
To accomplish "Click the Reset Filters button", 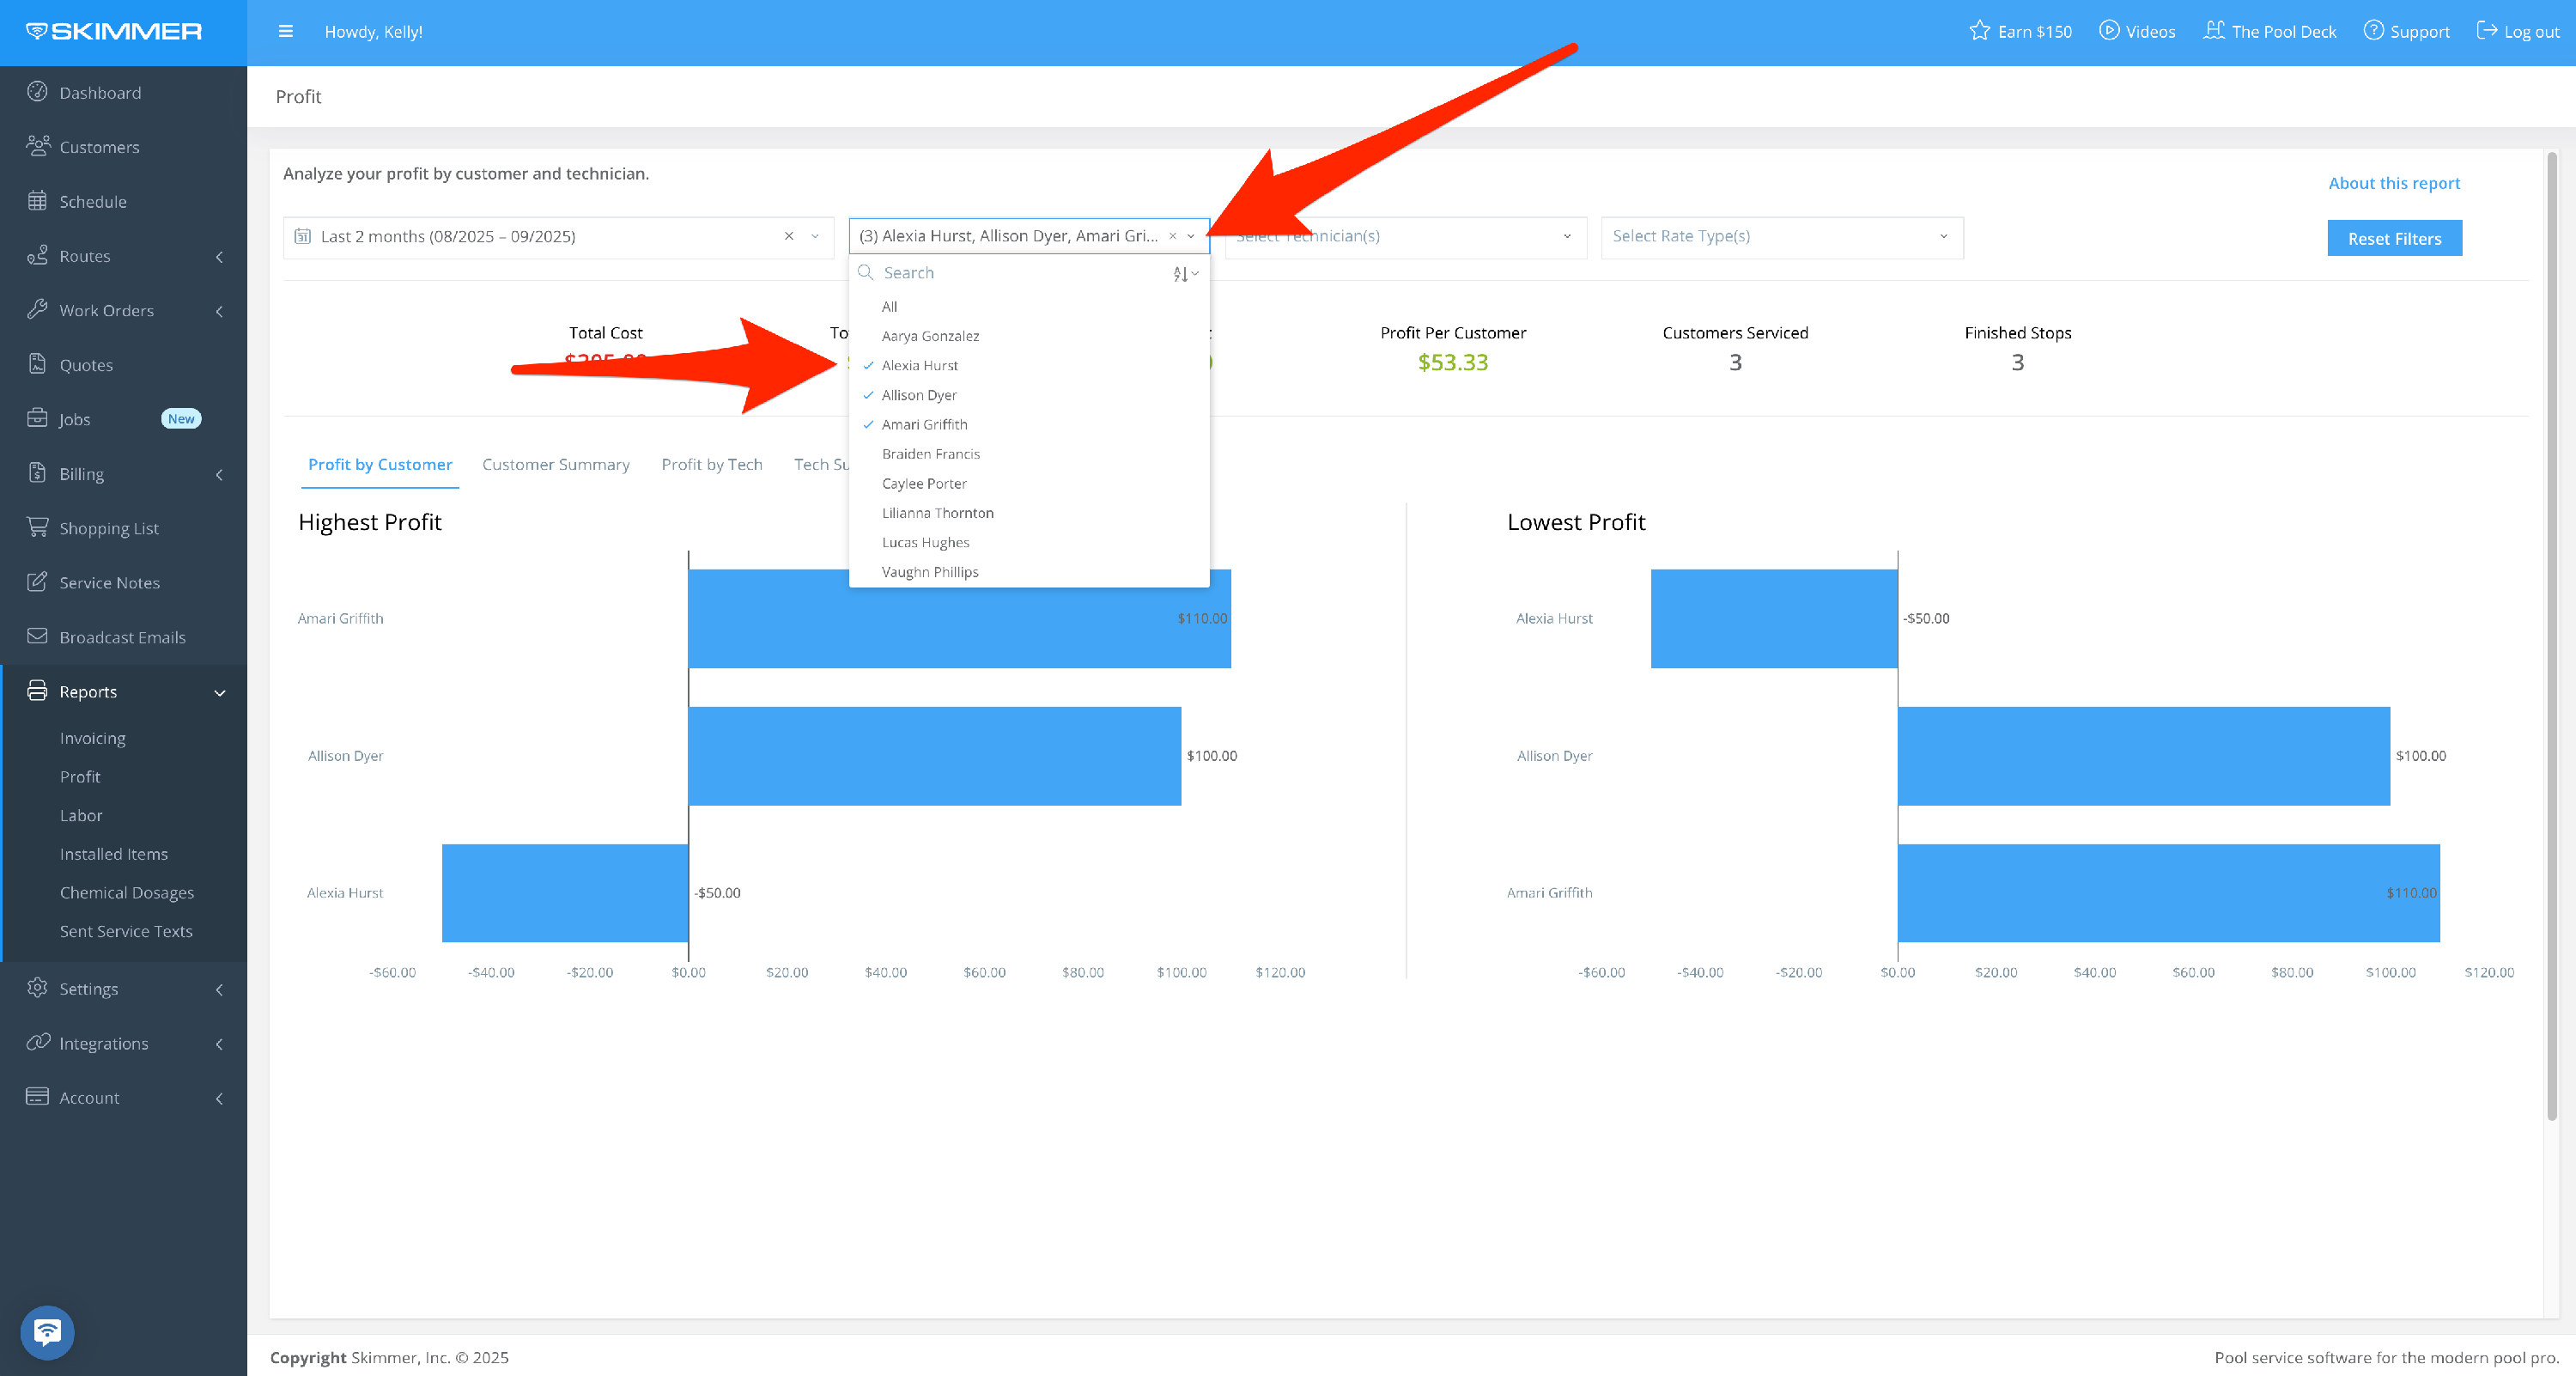I will (2393, 239).
